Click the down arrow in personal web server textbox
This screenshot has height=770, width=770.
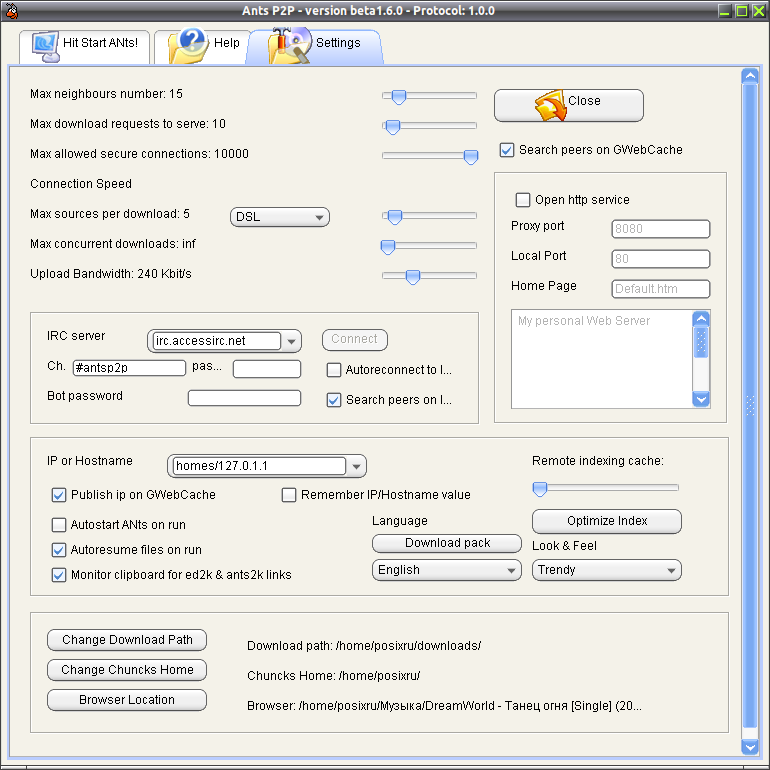701,399
